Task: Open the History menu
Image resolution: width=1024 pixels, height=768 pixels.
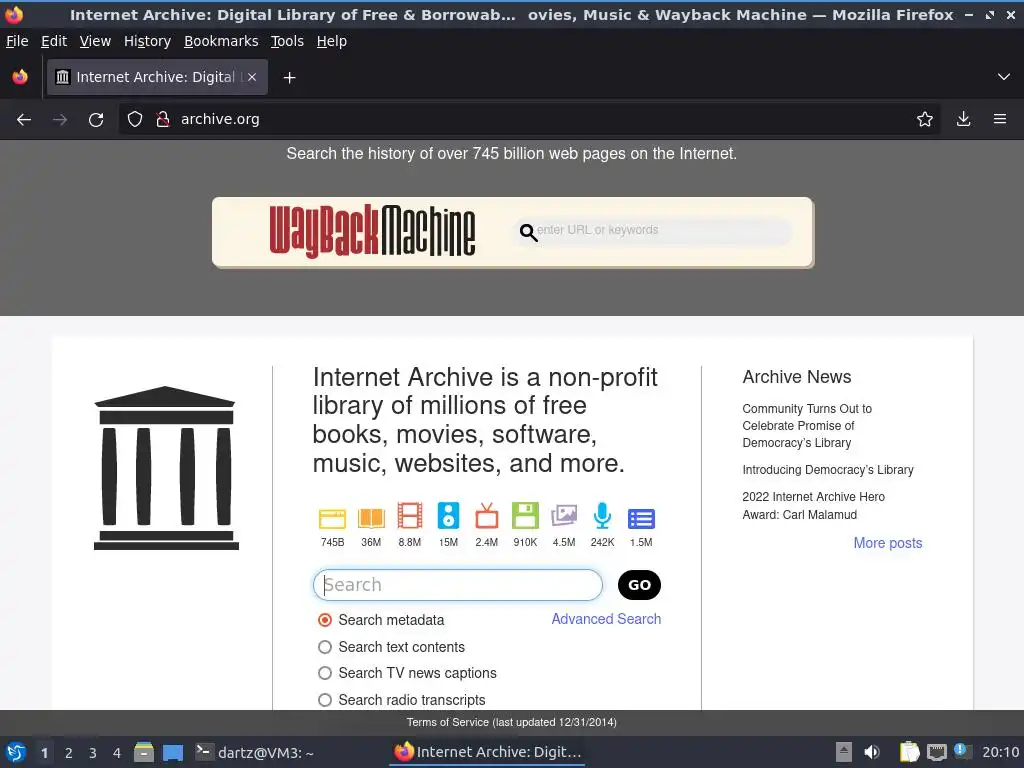Action: pyautogui.click(x=147, y=41)
